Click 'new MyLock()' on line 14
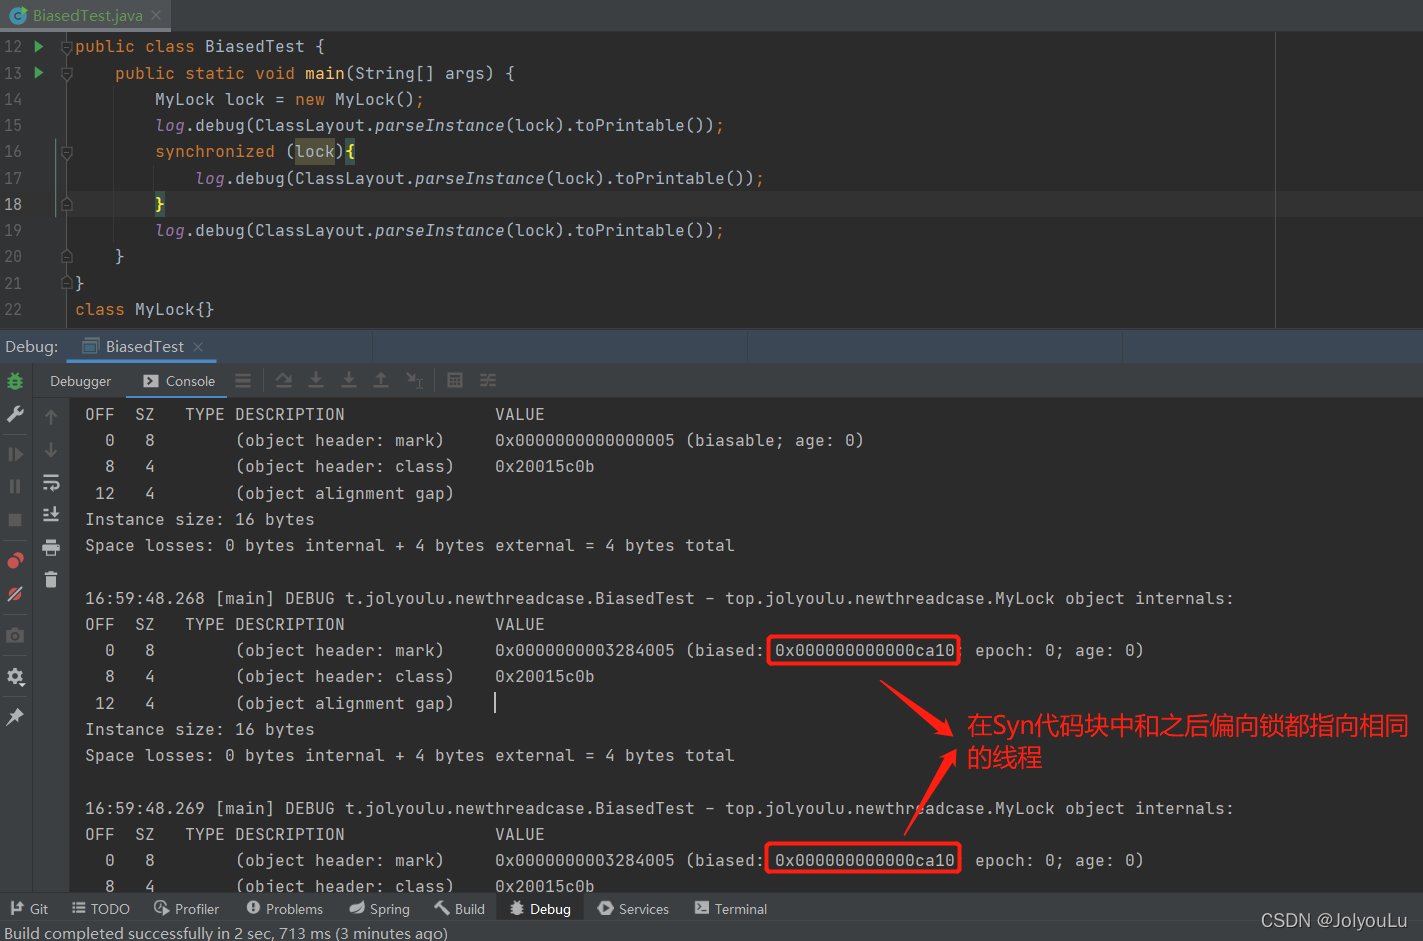The width and height of the screenshot is (1423, 941). (x=355, y=100)
